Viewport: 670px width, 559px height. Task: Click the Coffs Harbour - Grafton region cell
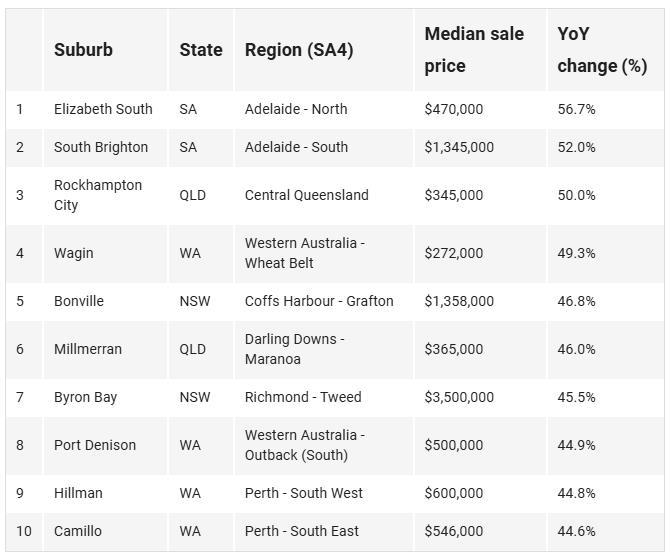pos(319,301)
